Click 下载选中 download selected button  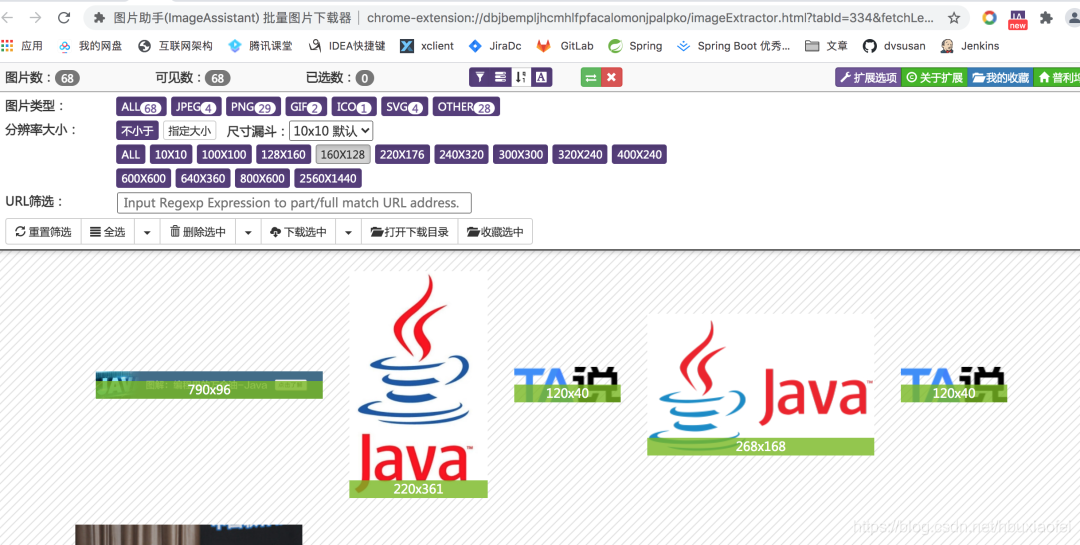tap(299, 232)
